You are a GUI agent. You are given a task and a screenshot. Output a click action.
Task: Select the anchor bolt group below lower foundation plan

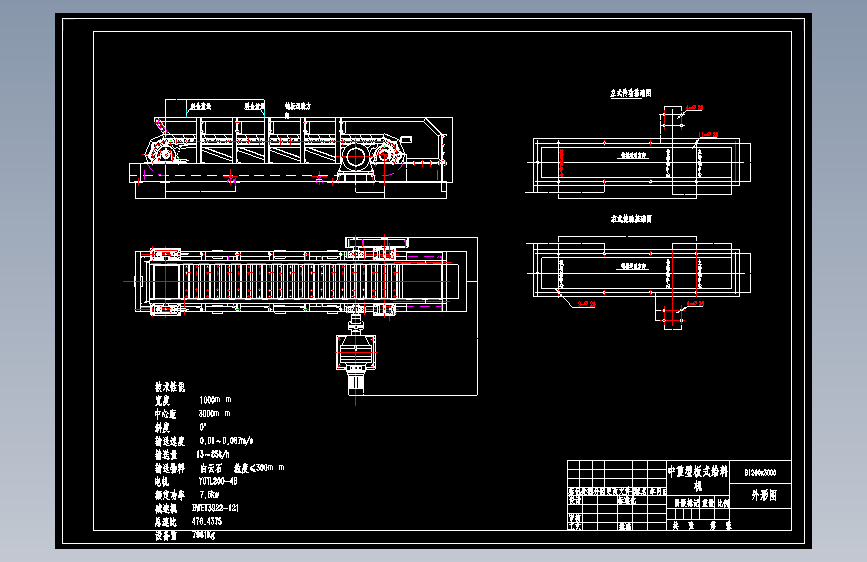click(673, 317)
